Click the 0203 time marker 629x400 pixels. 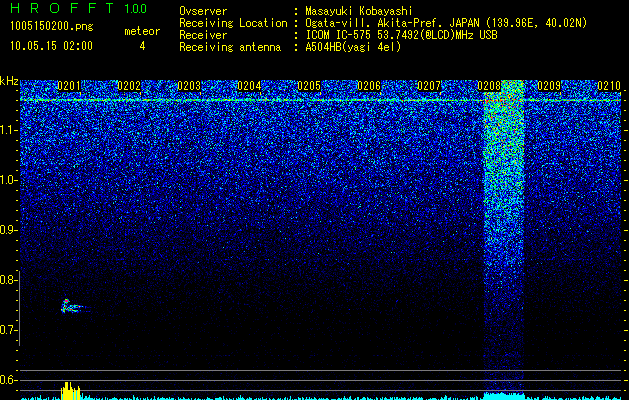(x=189, y=86)
